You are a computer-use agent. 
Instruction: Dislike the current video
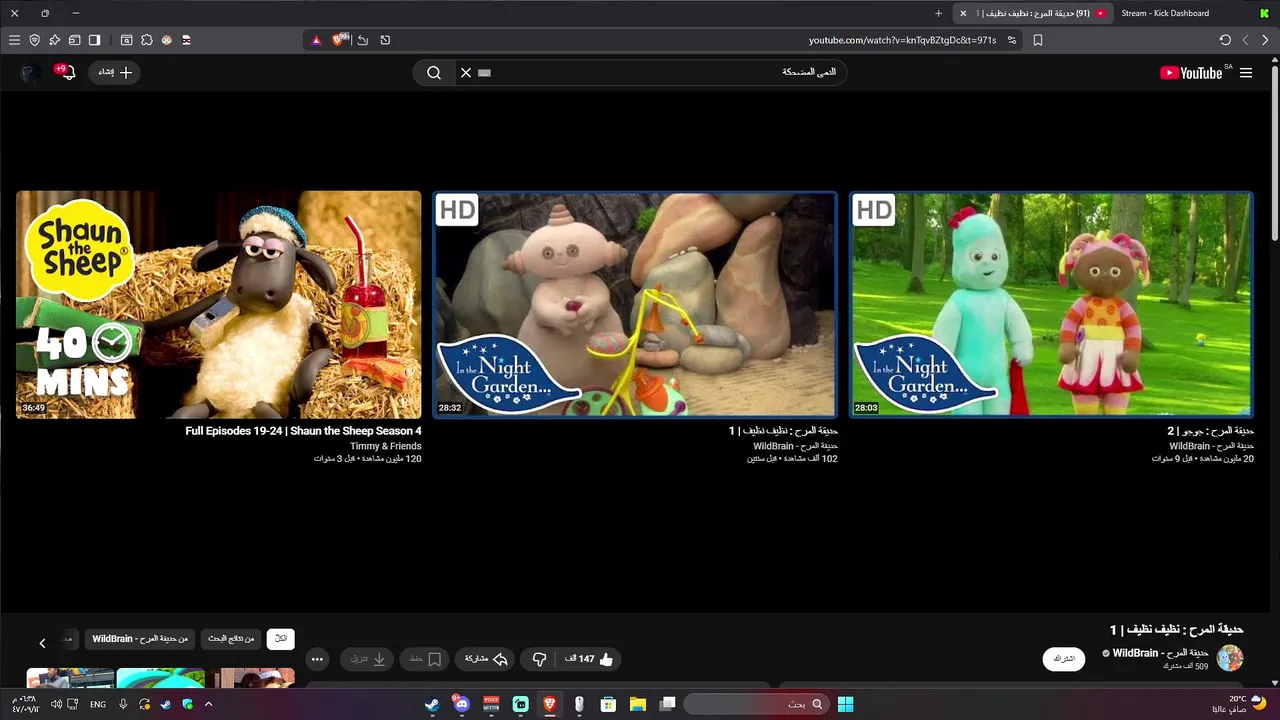(539, 659)
